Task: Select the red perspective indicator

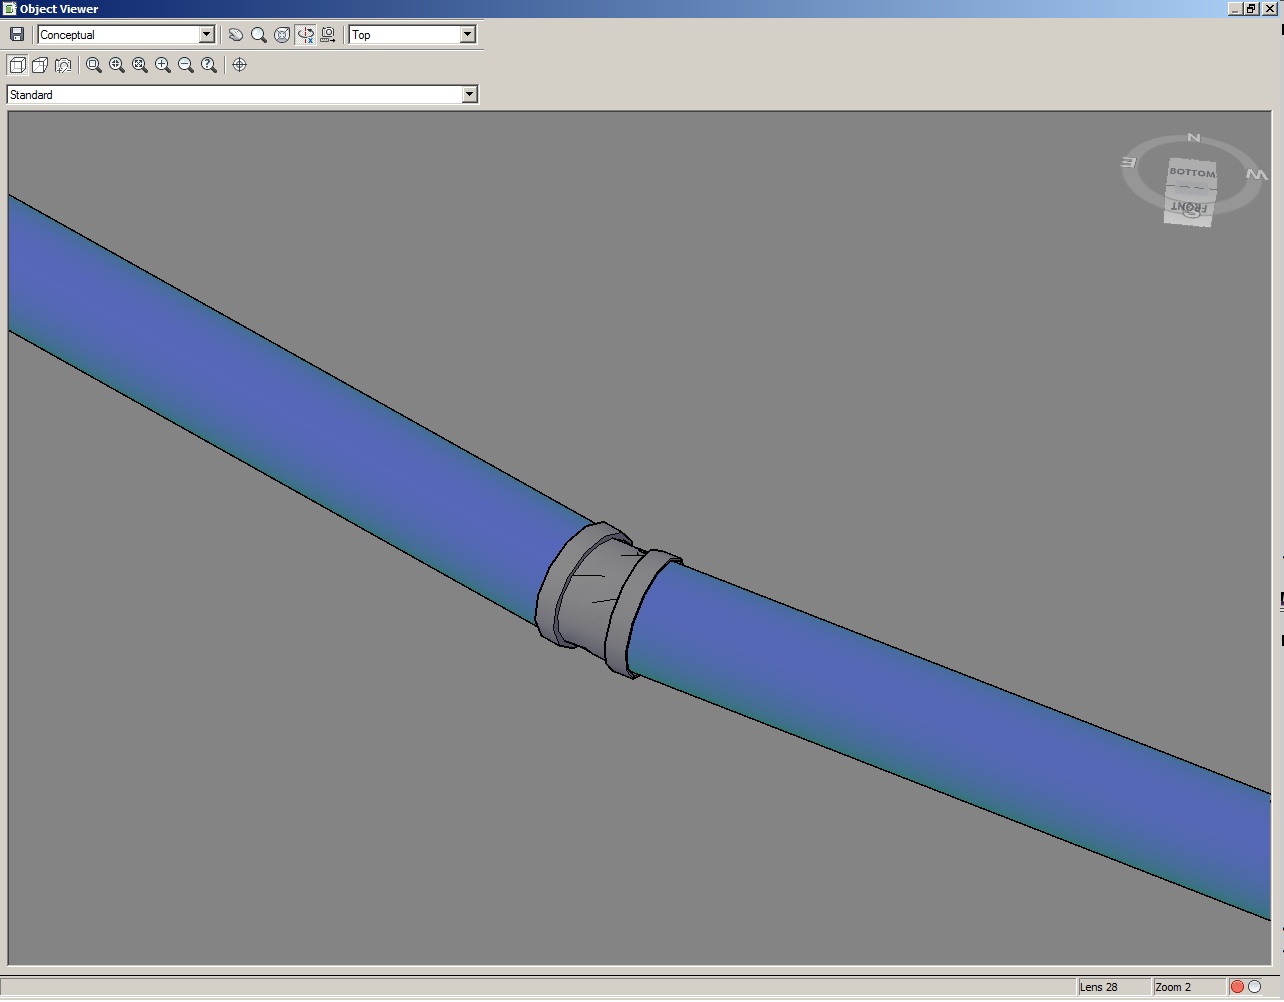Action: click(x=1238, y=987)
